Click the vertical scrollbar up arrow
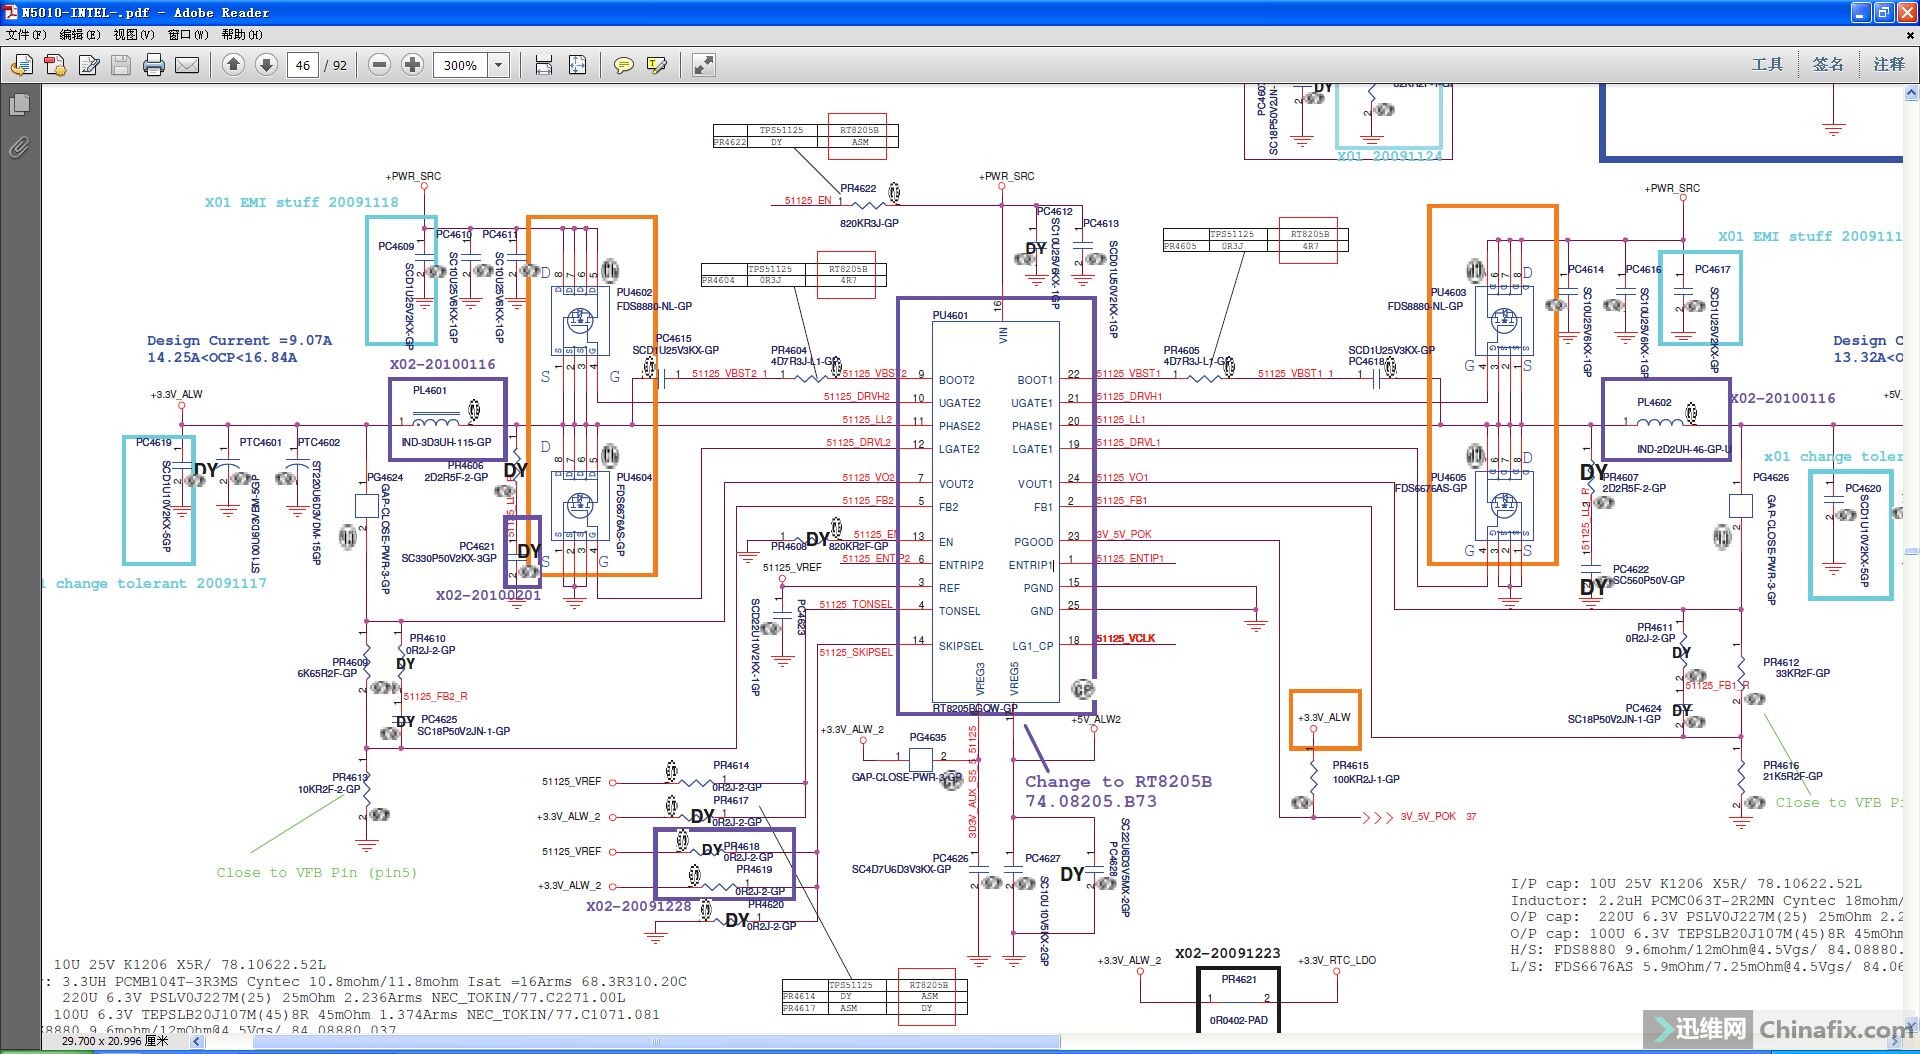1920x1054 pixels. [1911, 94]
